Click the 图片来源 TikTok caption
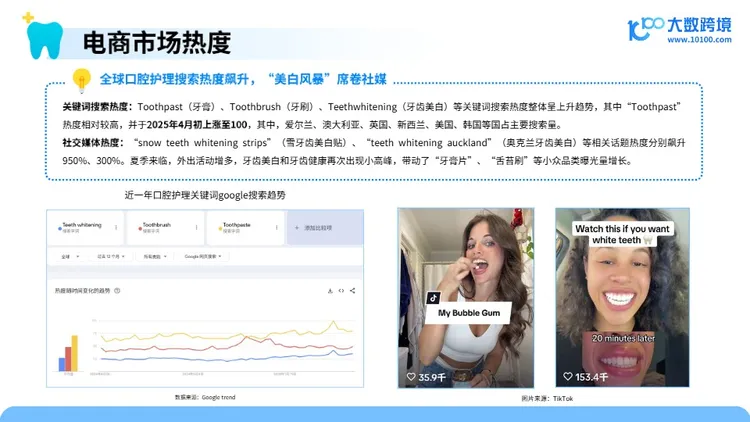The width and height of the screenshot is (750, 422). [547, 398]
